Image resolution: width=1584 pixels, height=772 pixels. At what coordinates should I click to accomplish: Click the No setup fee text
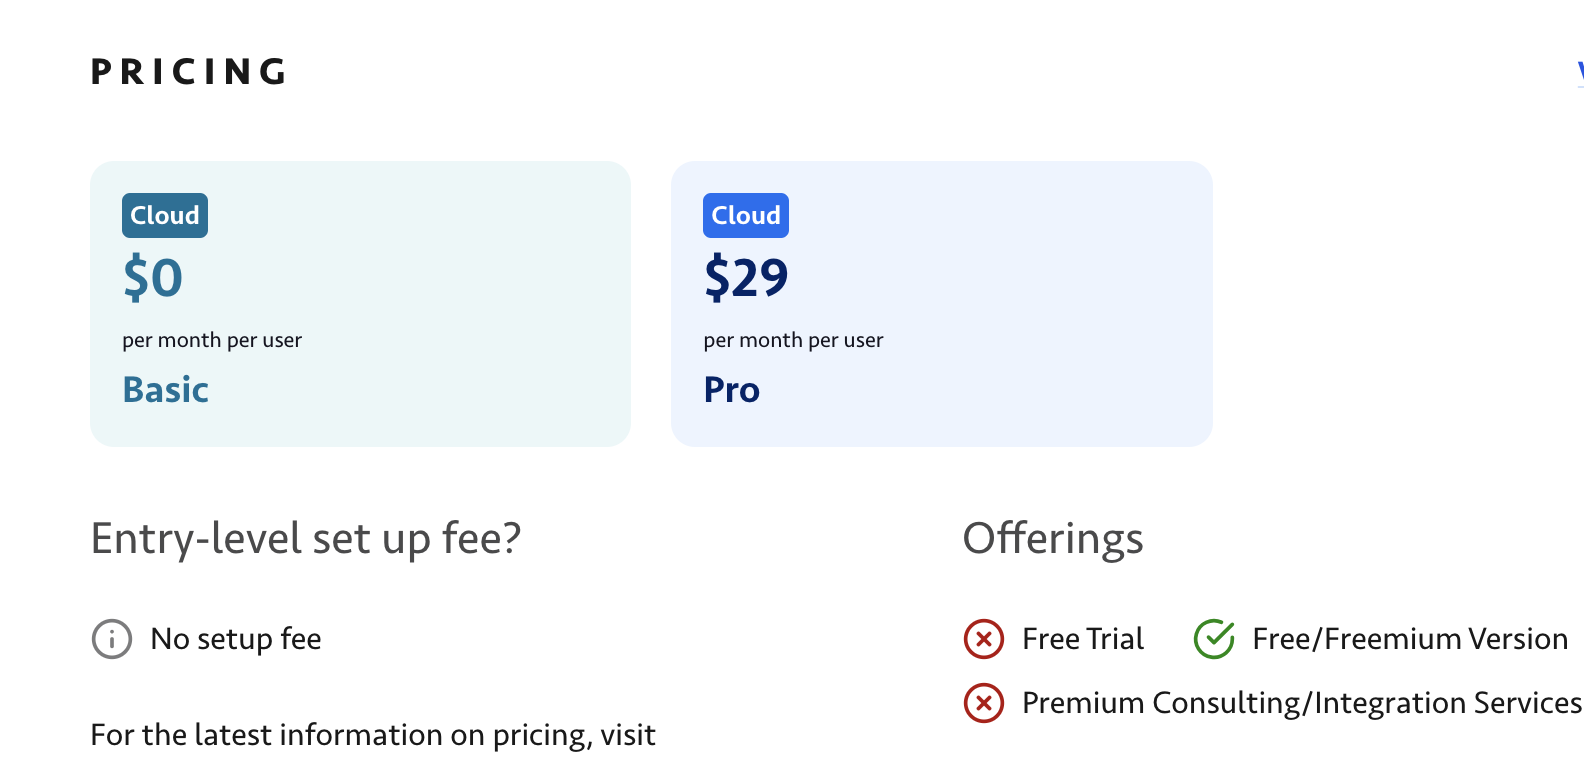[x=236, y=639]
